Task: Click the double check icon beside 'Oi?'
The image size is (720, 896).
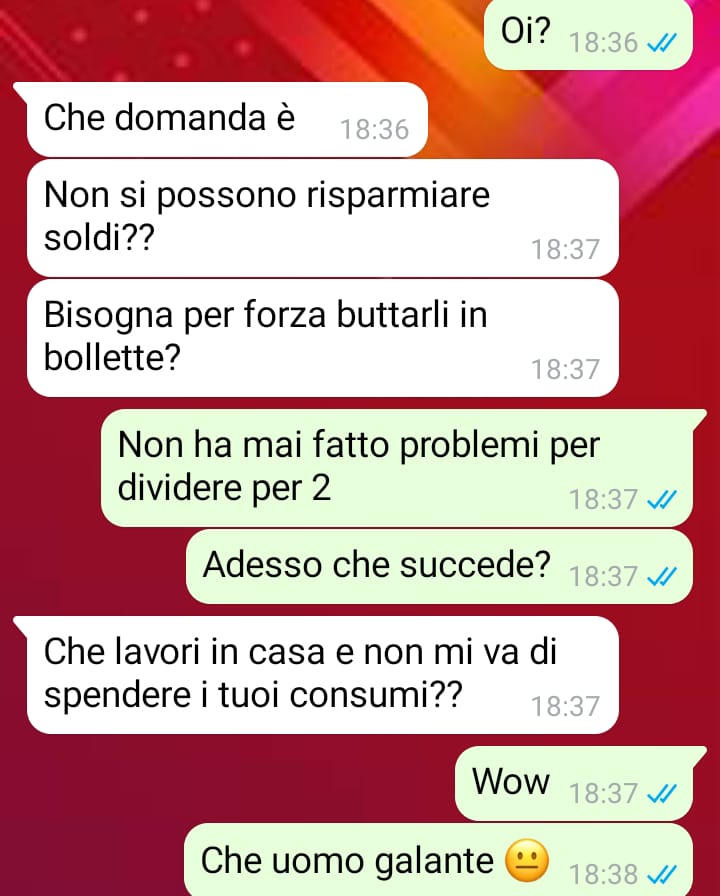Action: pyautogui.click(x=662, y=43)
